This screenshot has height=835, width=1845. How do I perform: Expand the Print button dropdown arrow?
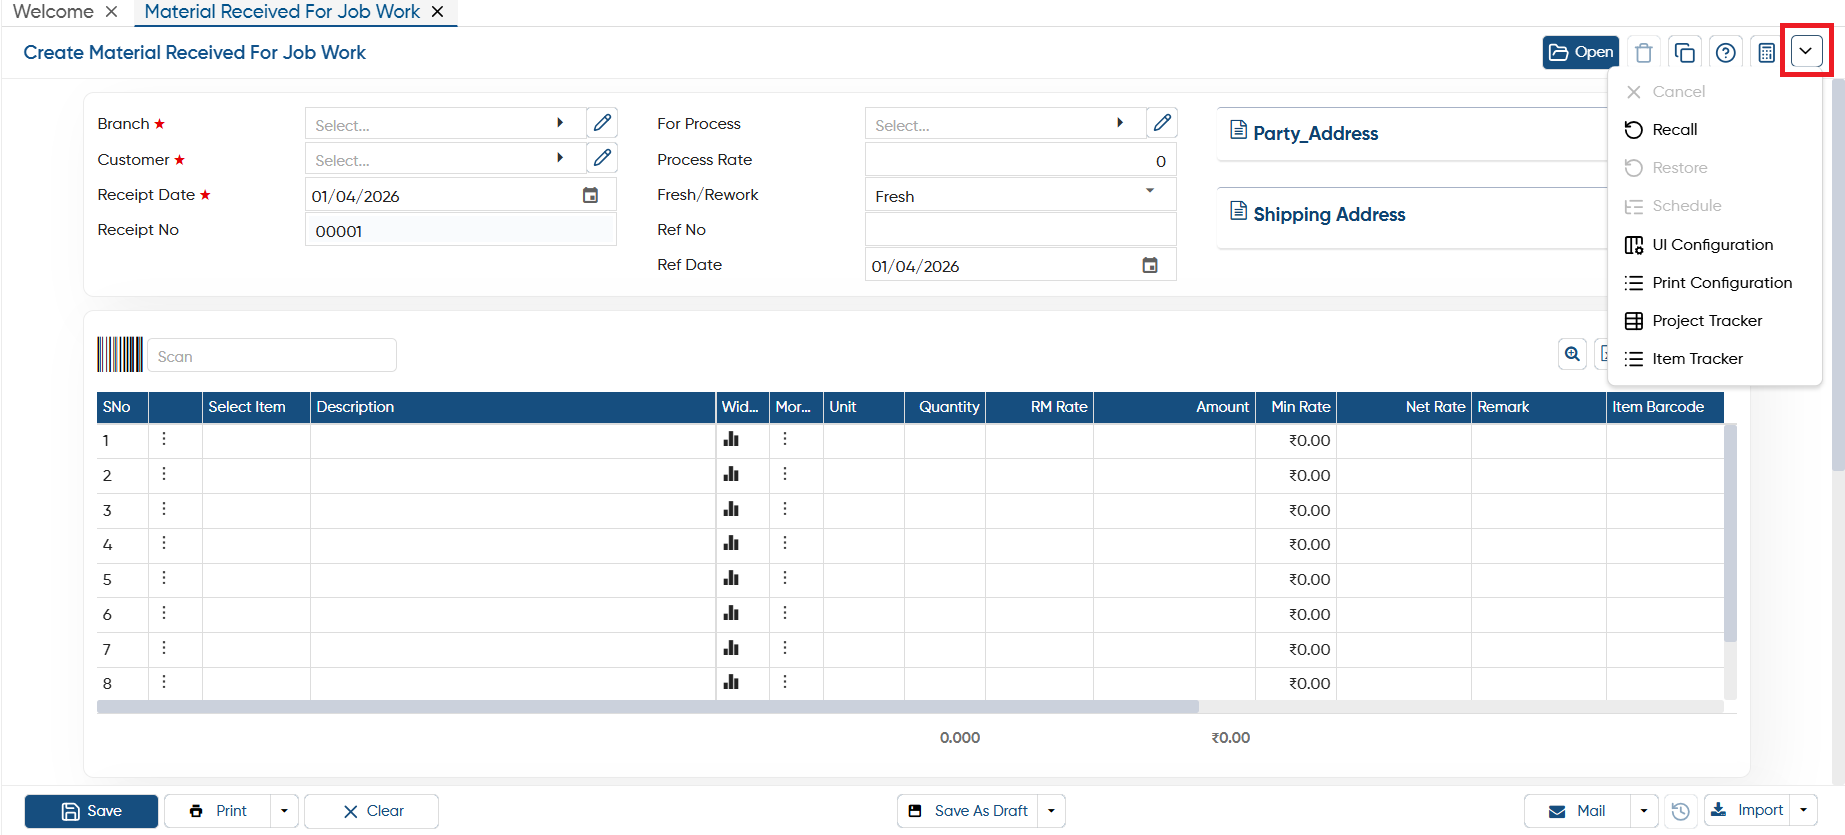coord(284,811)
